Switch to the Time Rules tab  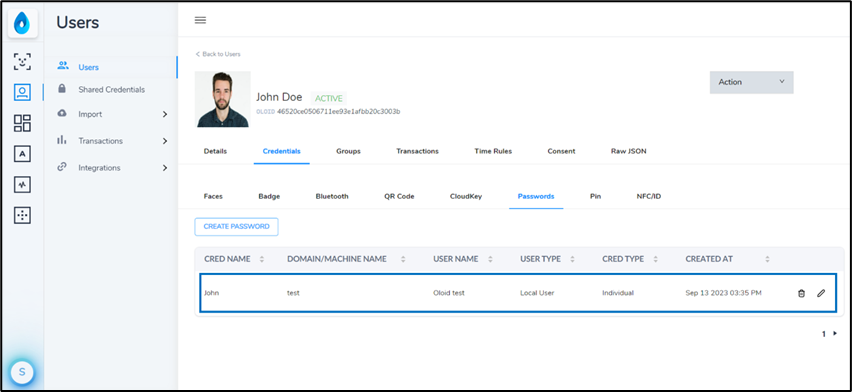[493, 151]
